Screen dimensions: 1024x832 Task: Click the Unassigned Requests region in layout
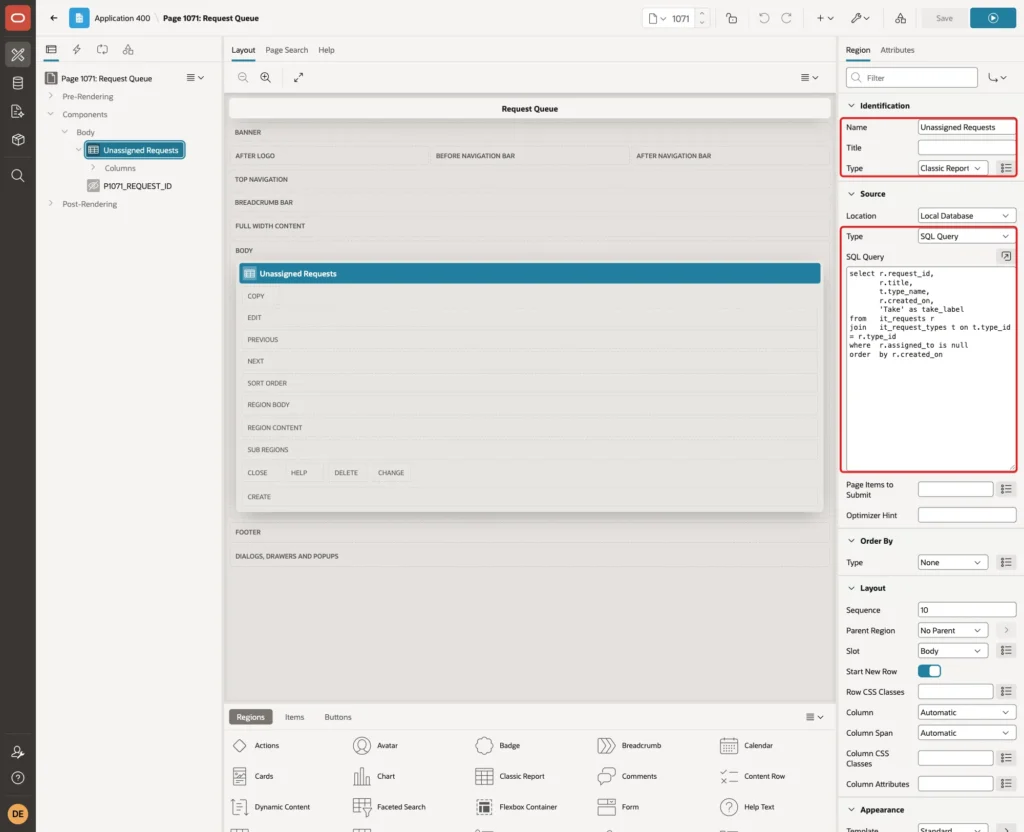529,274
